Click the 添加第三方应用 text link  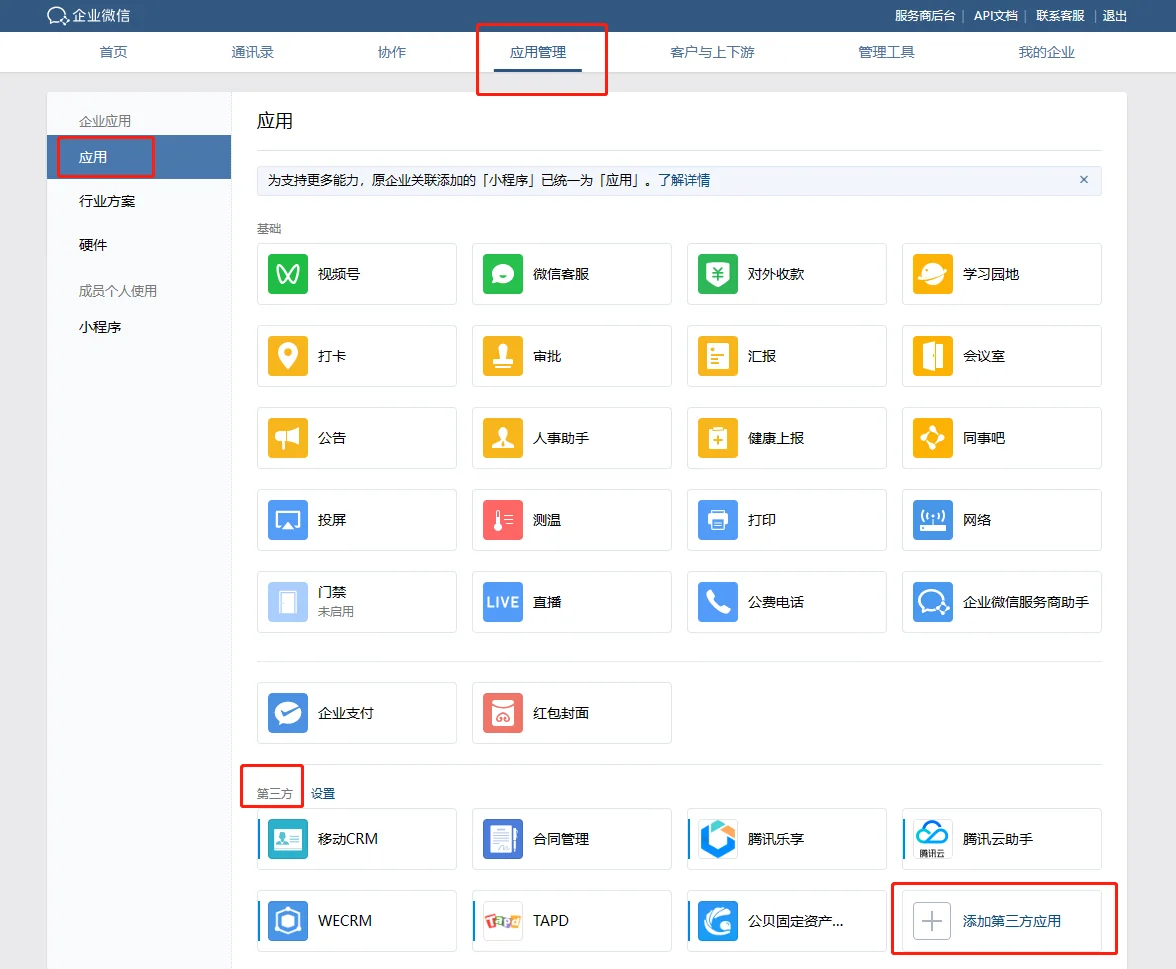point(1012,921)
